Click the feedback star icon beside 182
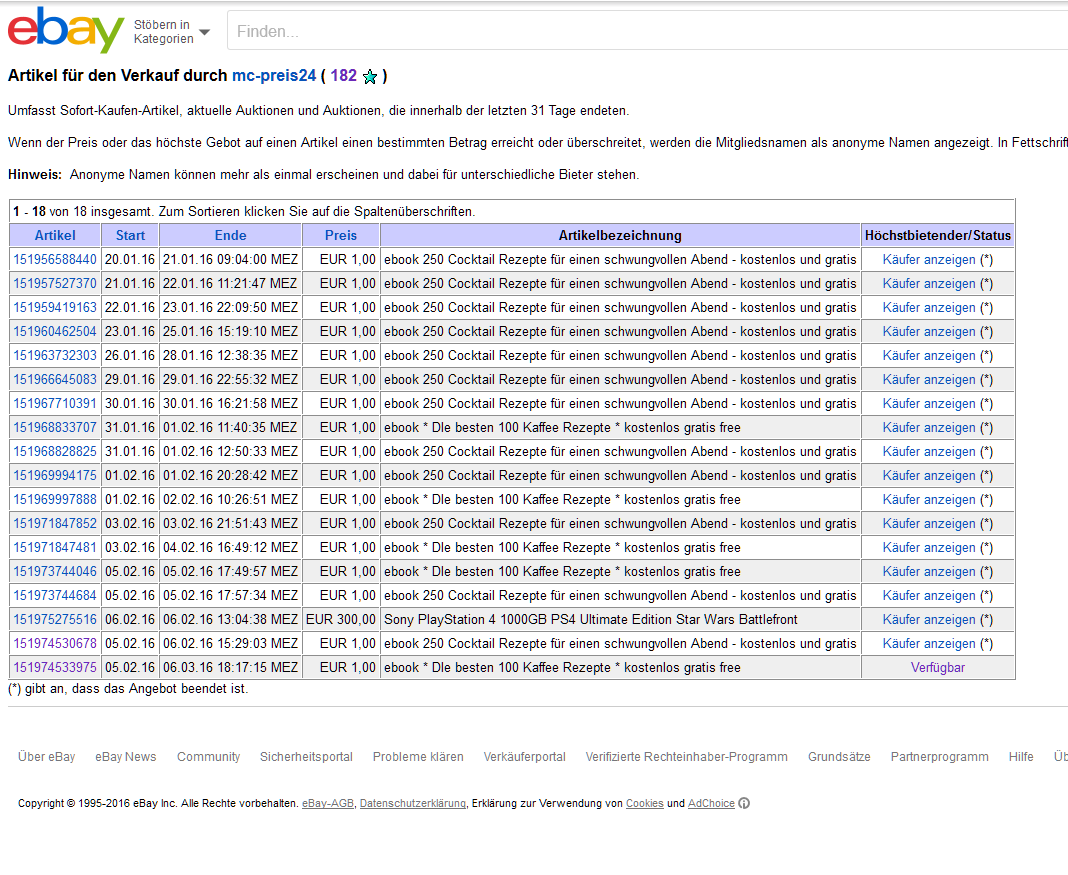This screenshot has width=1068, height=875. (x=370, y=77)
